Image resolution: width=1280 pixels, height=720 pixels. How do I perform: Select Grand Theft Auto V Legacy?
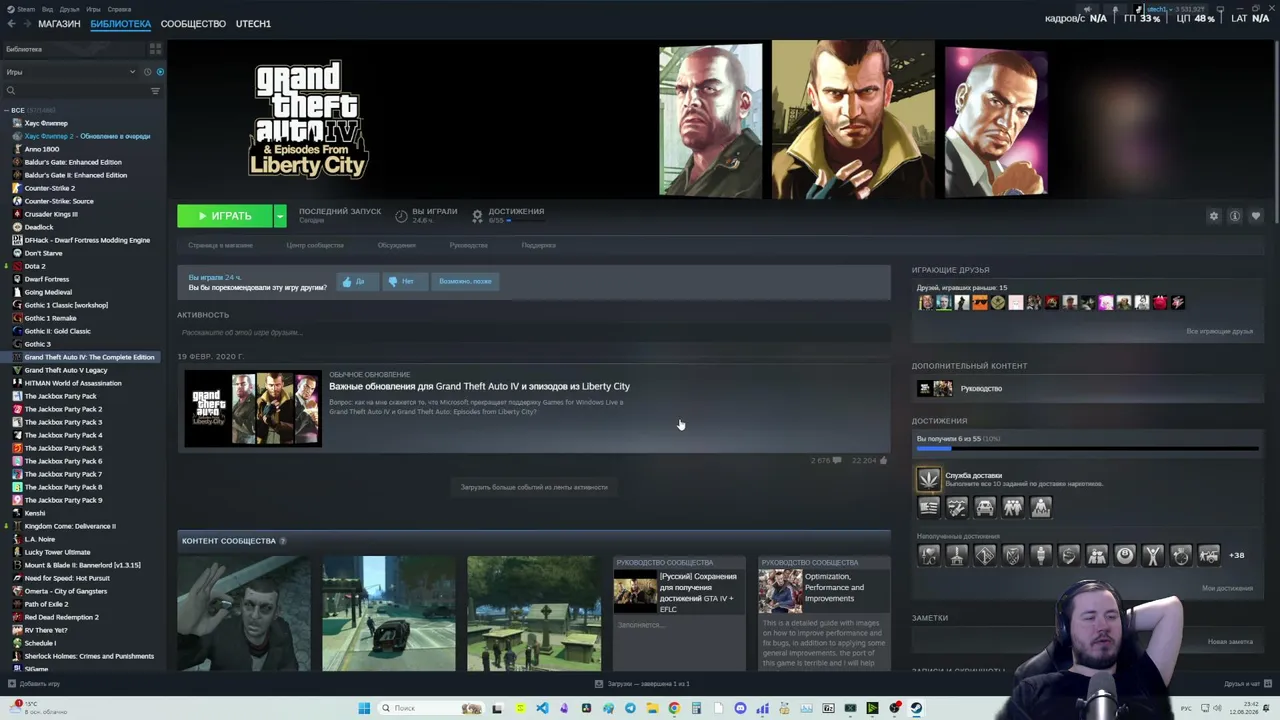click(x=66, y=370)
